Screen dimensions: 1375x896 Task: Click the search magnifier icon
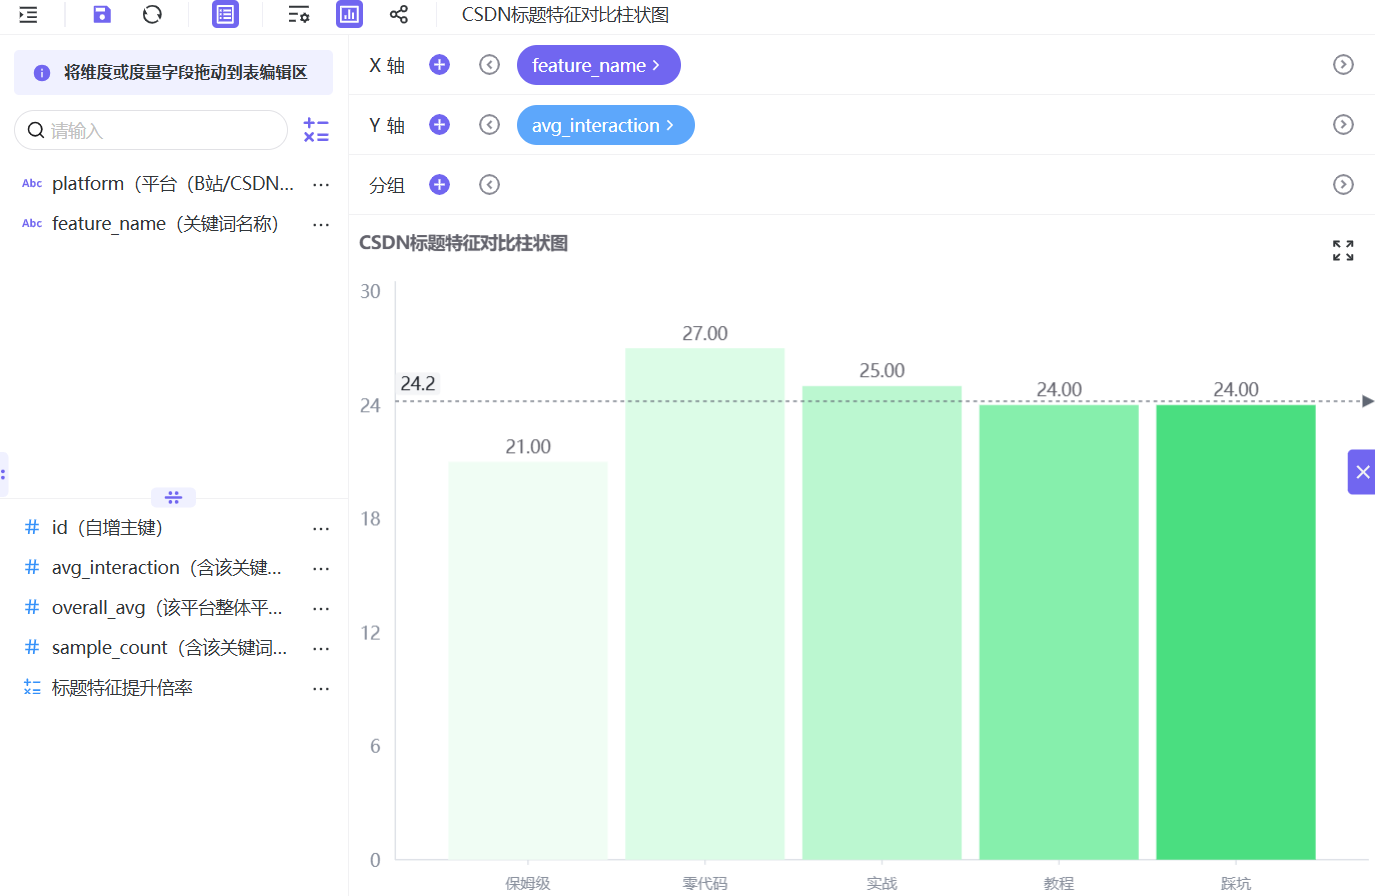(x=36, y=131)
